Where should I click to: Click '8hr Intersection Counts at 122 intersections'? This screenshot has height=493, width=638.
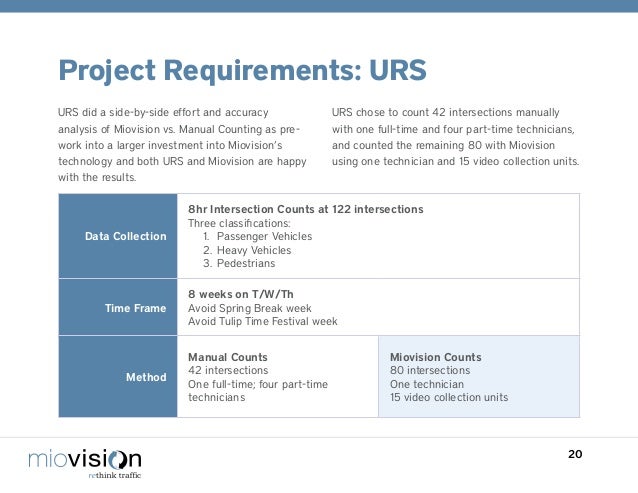tap(306, 209)
